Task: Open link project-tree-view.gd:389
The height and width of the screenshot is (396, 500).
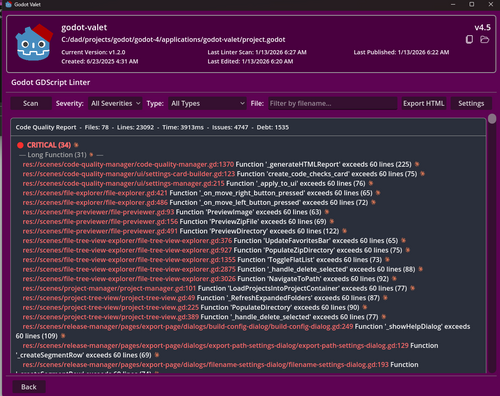Action: point(111,317)
